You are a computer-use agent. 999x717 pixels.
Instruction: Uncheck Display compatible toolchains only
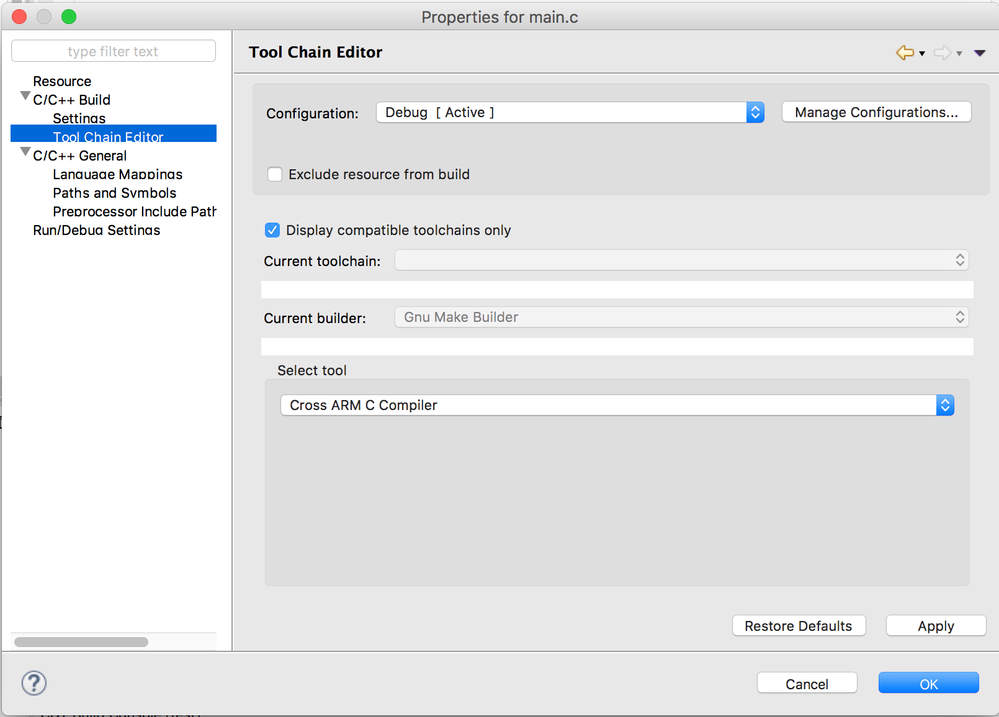coord(272,230)
